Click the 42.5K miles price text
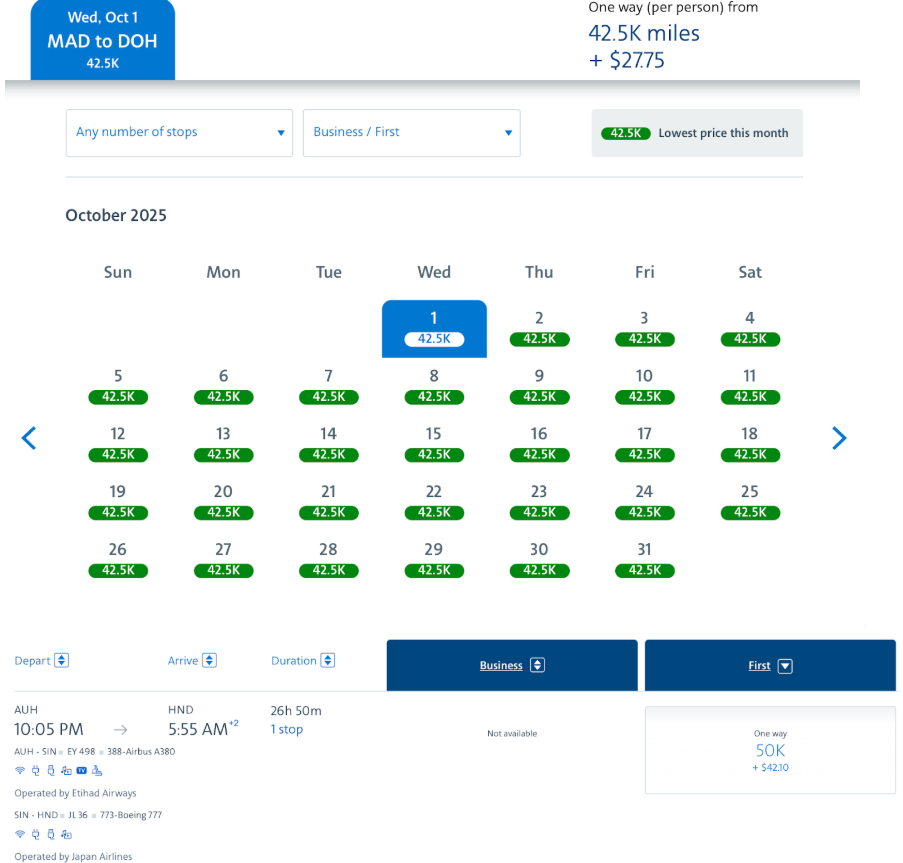Viewport: 903px width, 863px height. (644, 33)
